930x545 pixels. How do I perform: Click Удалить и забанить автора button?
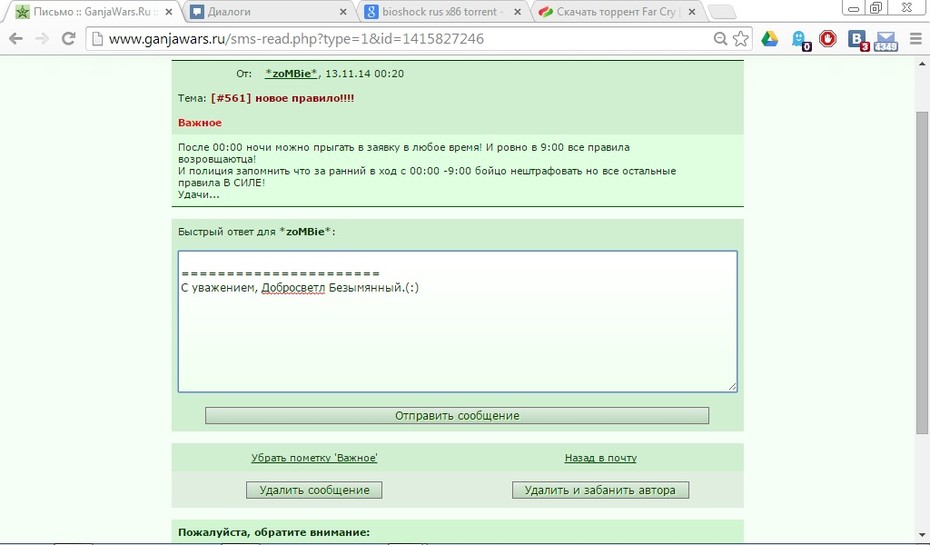point(600,490)
